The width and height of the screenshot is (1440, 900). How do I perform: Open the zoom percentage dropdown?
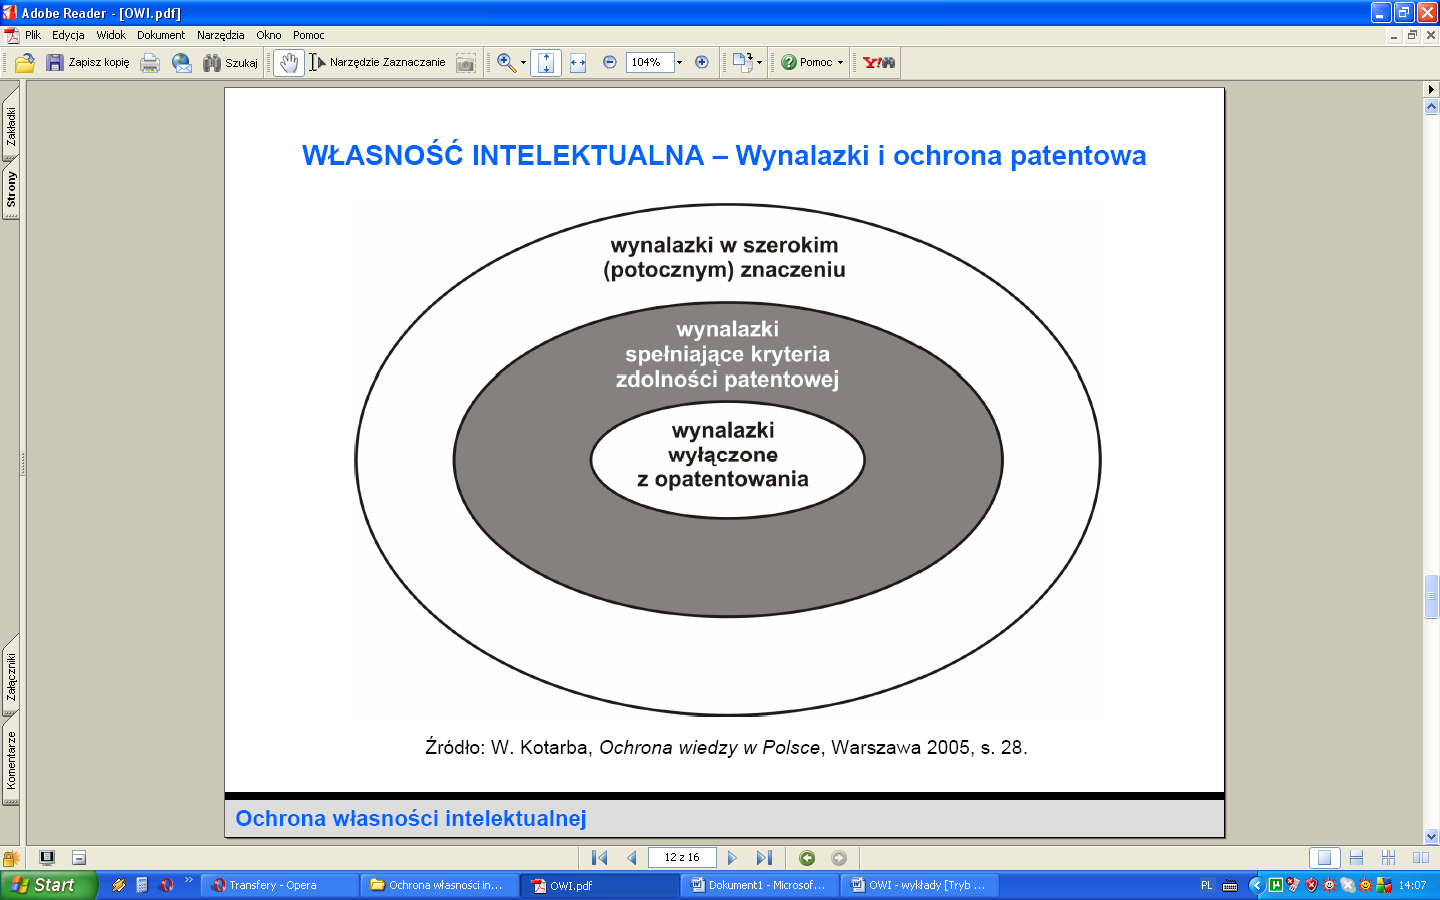point(680,62)
